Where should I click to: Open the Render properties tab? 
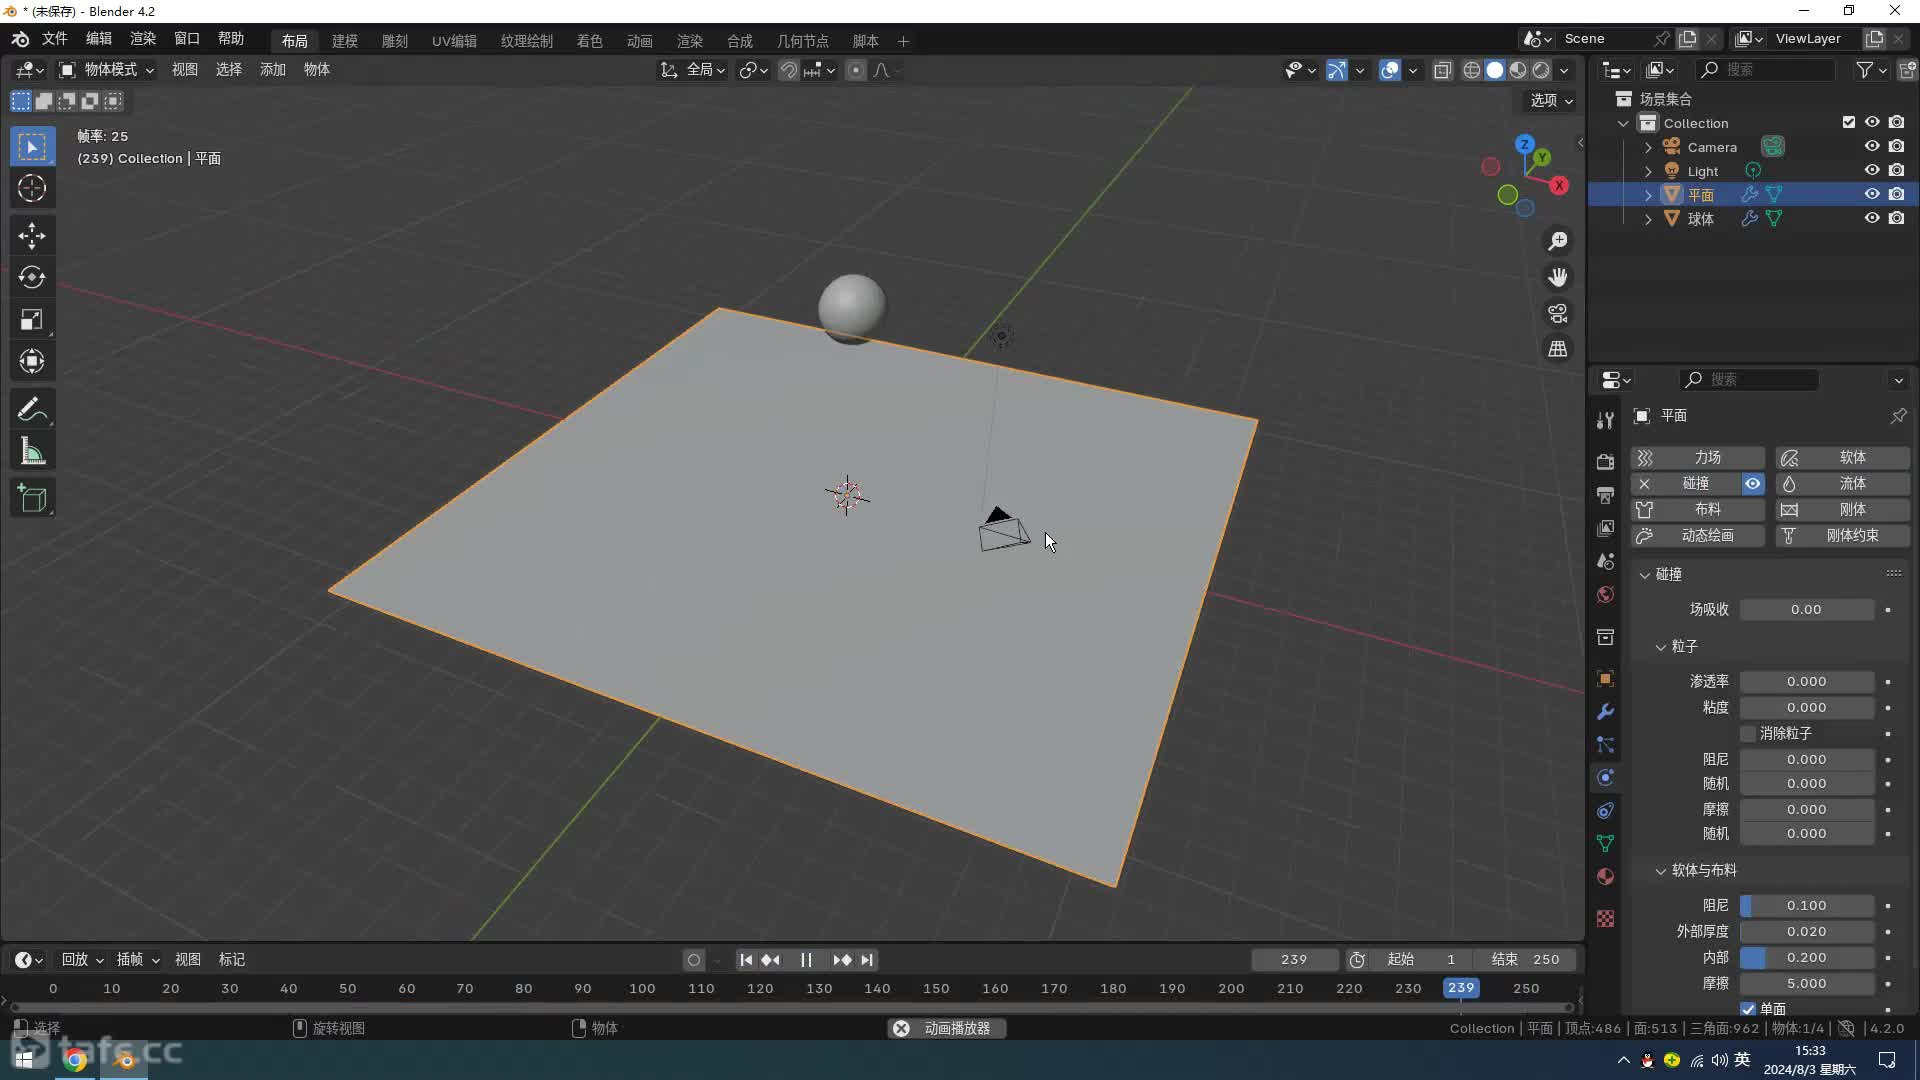tap(1605, 461)
